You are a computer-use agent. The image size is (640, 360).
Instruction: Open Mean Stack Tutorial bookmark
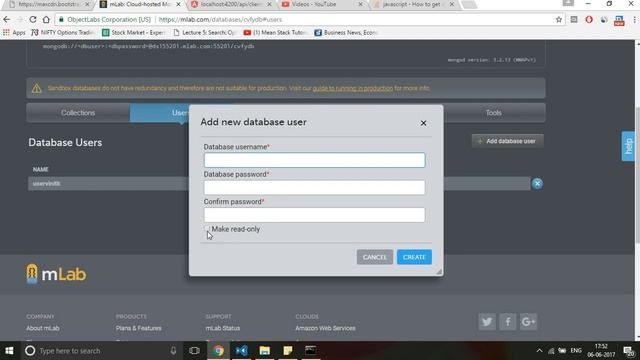click(274, 32)
